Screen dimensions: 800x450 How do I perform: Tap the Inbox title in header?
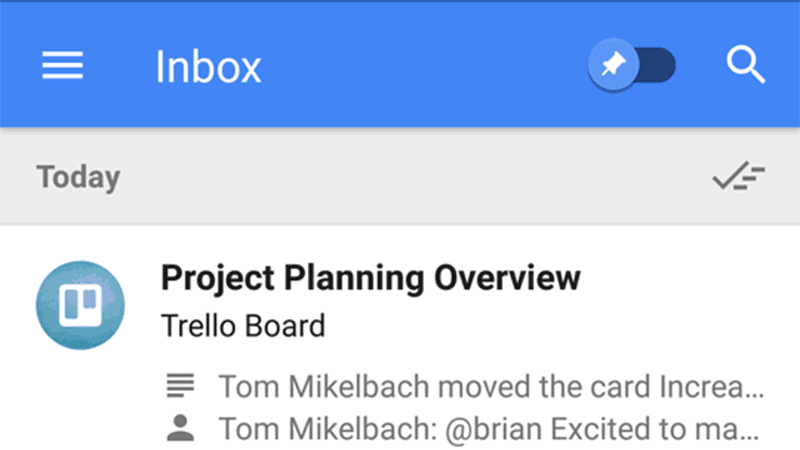(x=208, y=66)
